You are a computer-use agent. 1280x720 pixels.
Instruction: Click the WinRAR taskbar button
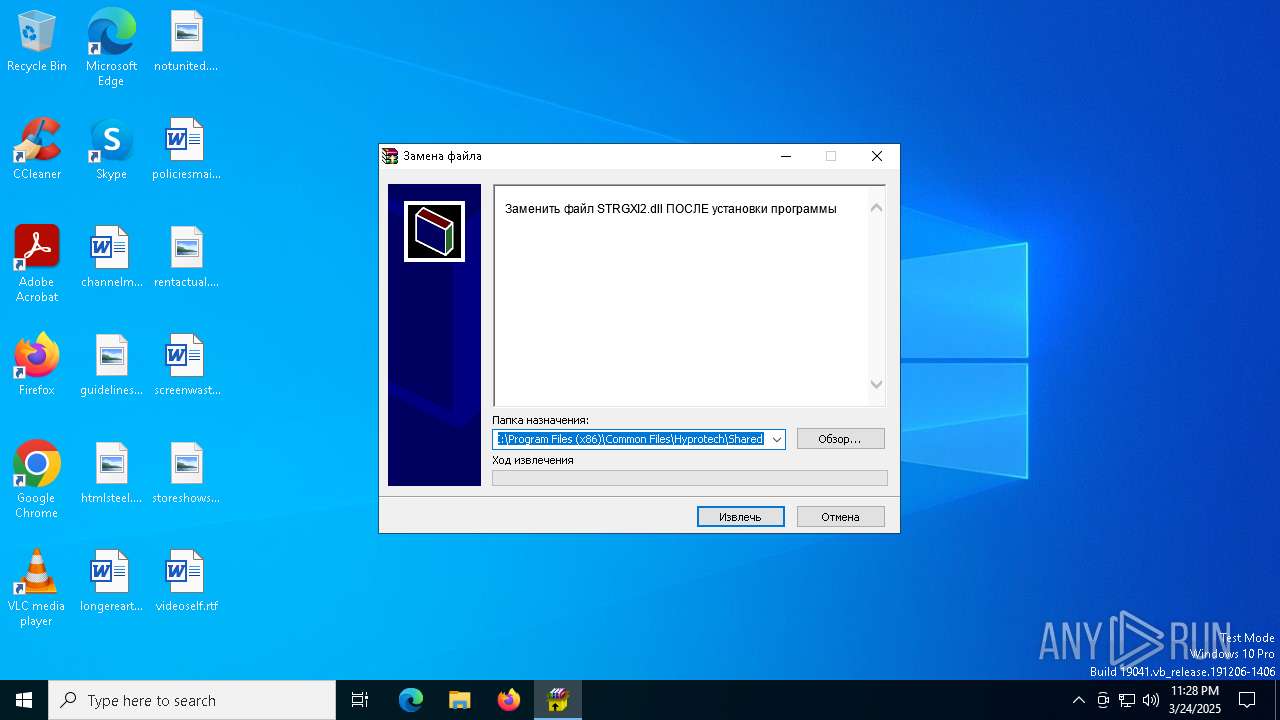tap(558, 700)
